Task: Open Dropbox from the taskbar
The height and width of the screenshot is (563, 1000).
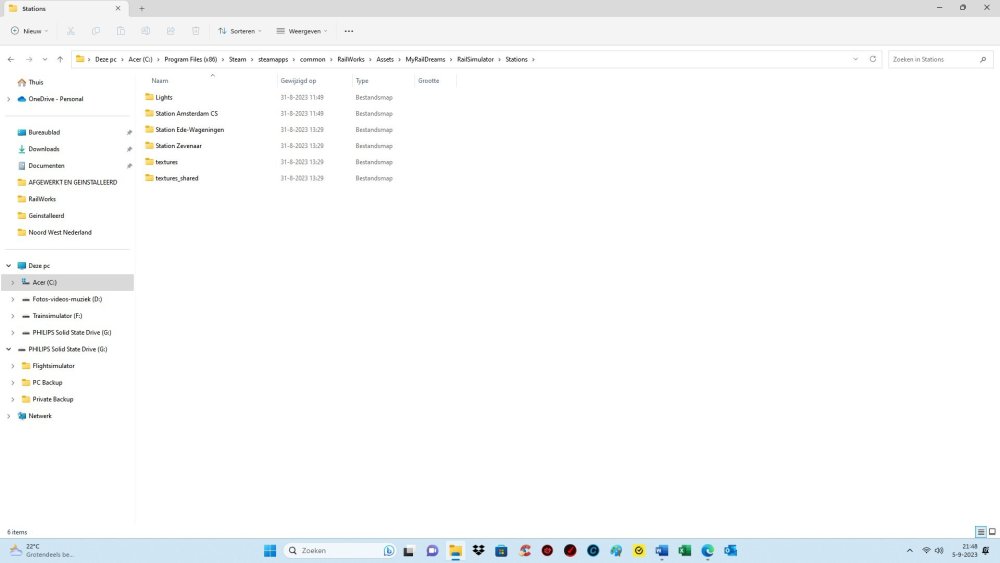Action: [479, 551]
